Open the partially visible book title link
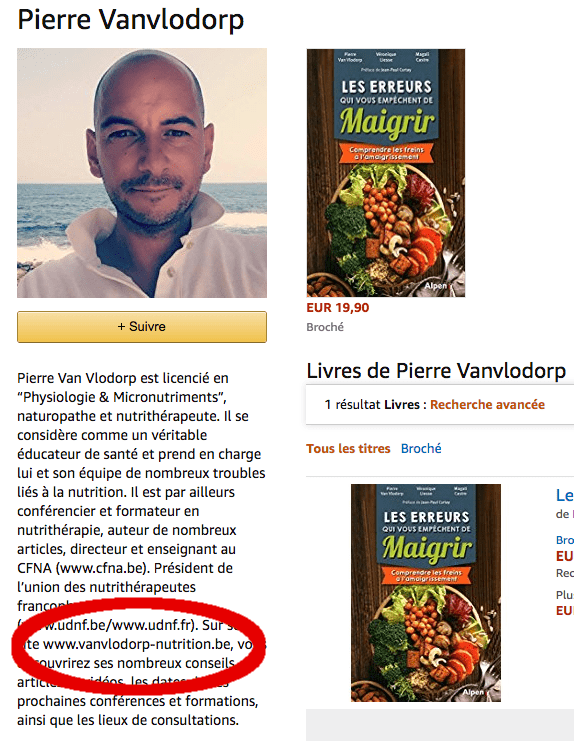574x741 pixels. coord(565,495)
